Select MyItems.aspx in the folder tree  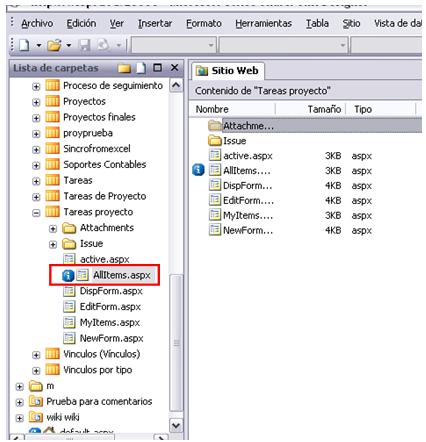(x=110, y=323)
